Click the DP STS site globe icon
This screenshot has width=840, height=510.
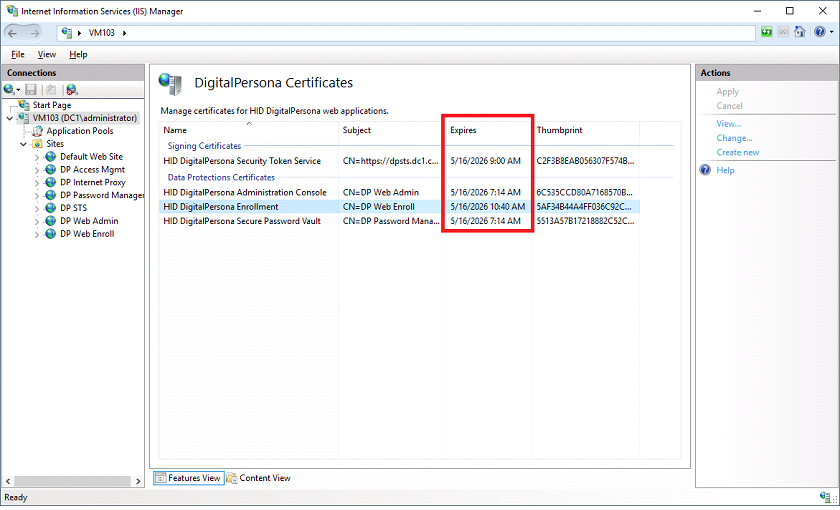click(50, 208)
